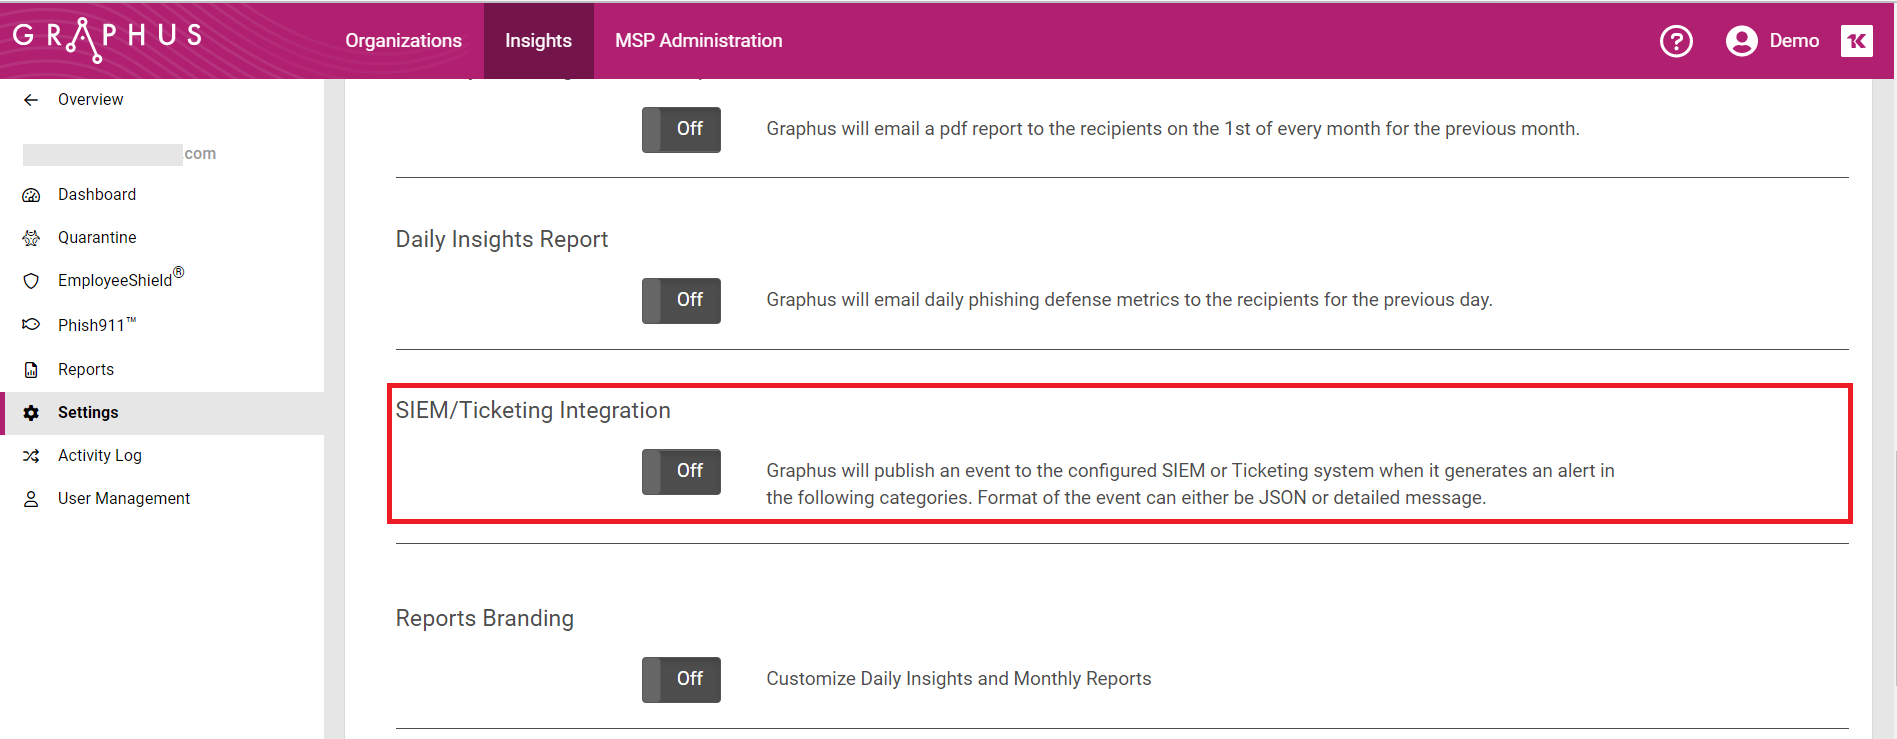The height and width of the screenshot is (739, 1897).
Task: Open the Organizations tab
Action: [403, 41]
